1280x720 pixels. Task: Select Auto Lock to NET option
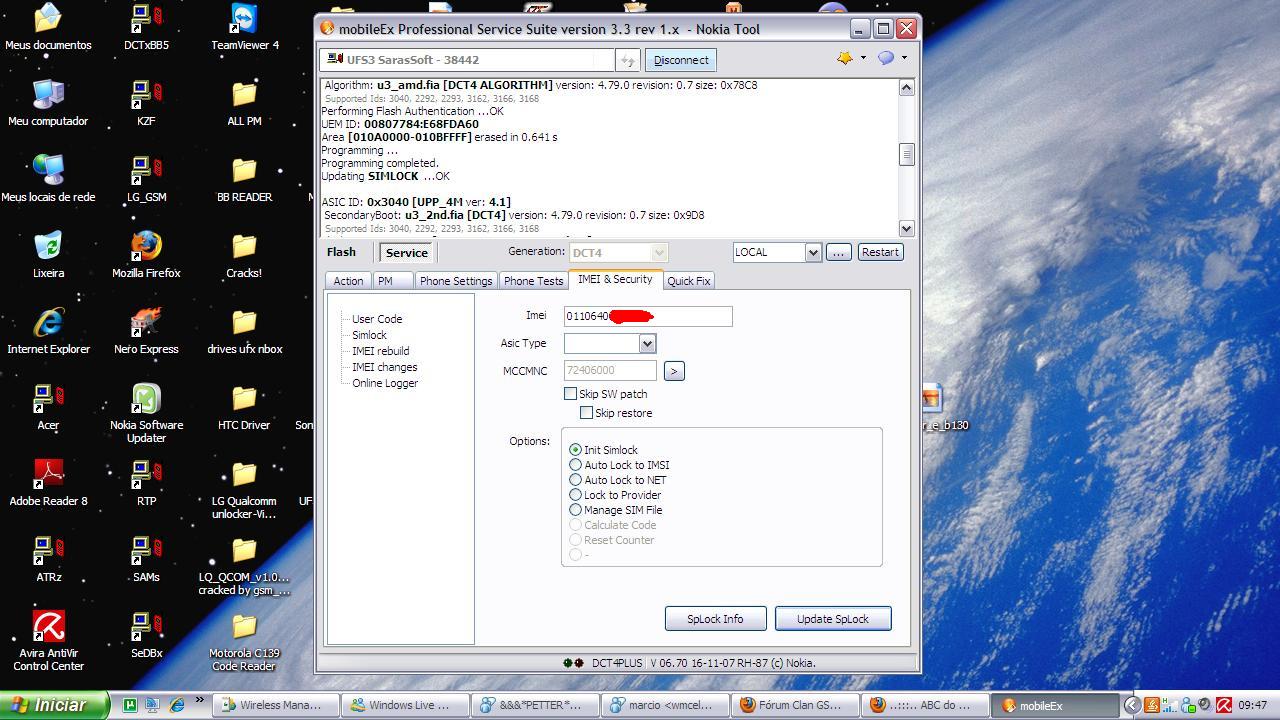coord(575,480)
